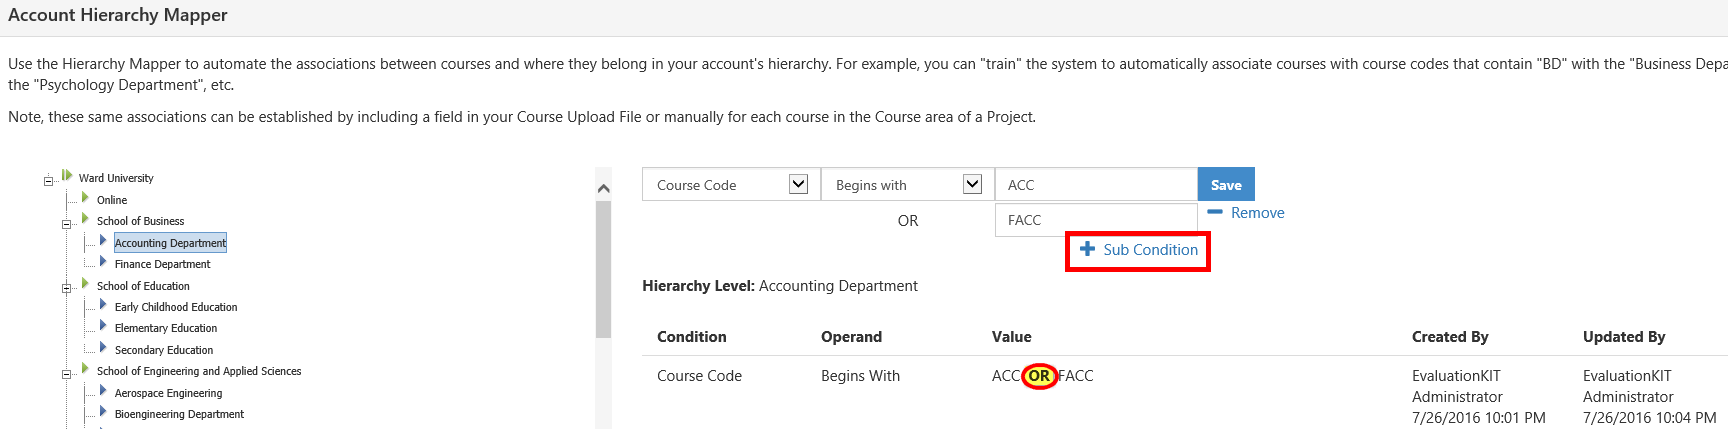The image size is (1728, 429).
Task: Select Accounting Department in the tree
Action: tap(170, 243)
